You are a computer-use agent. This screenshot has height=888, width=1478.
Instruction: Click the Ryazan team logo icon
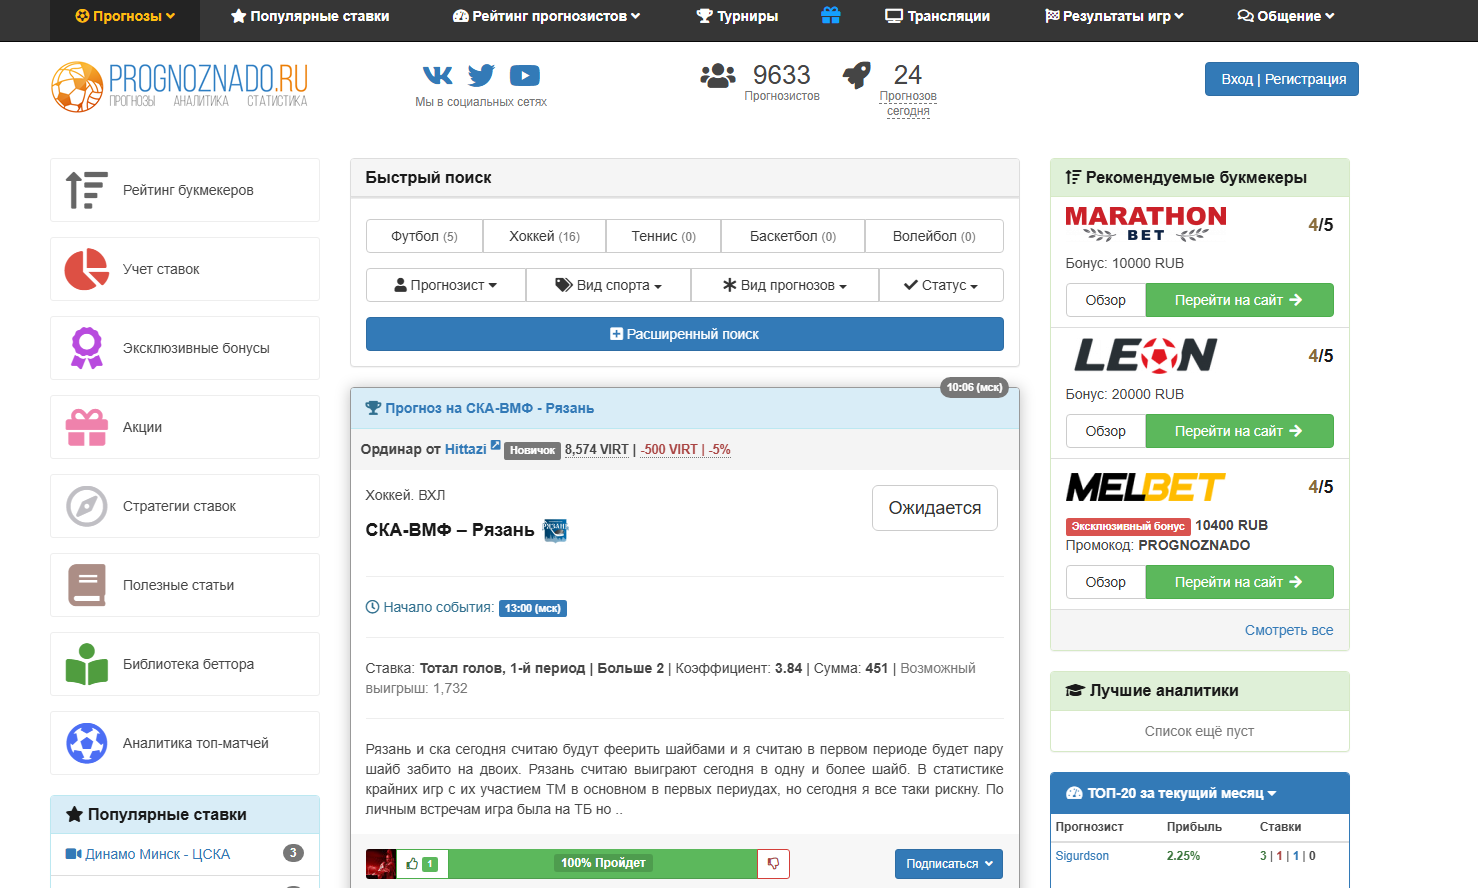coord(555,530)
